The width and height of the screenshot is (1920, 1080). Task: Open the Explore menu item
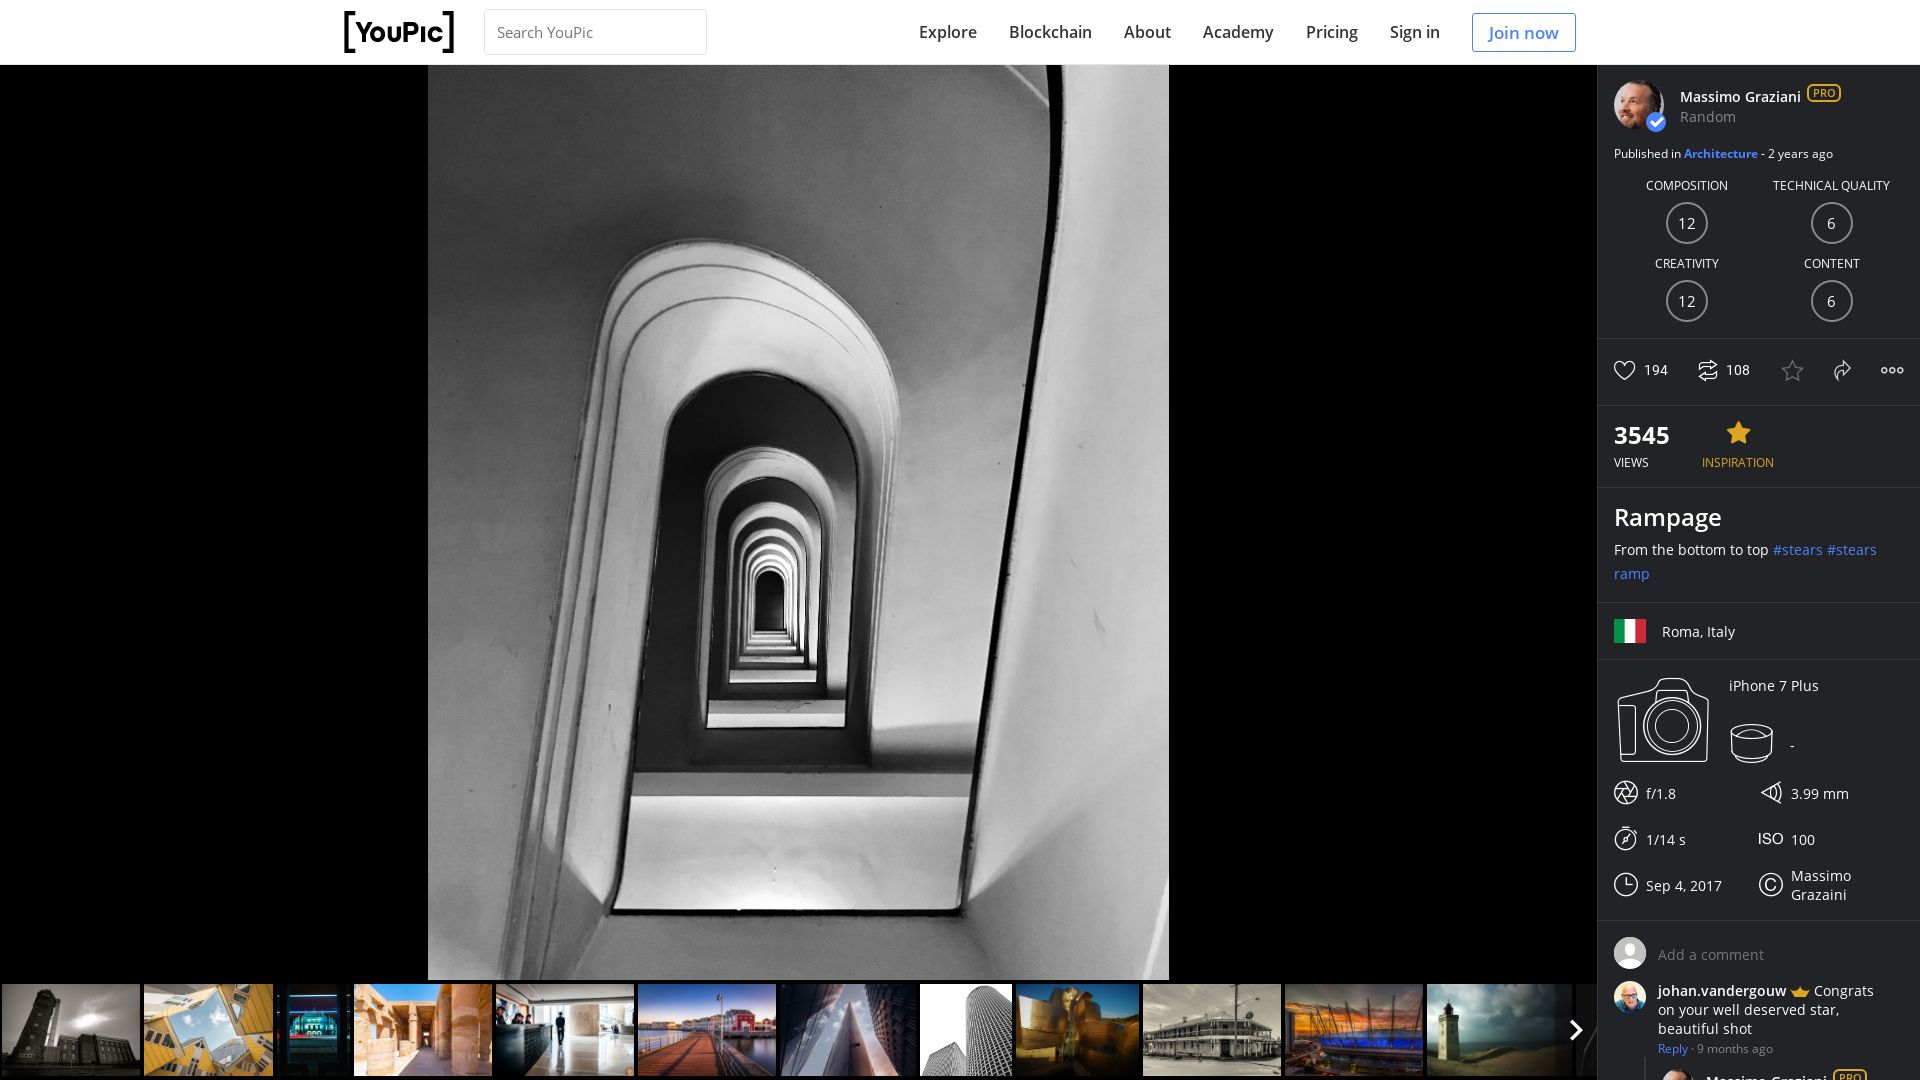(x=947, y=32)
